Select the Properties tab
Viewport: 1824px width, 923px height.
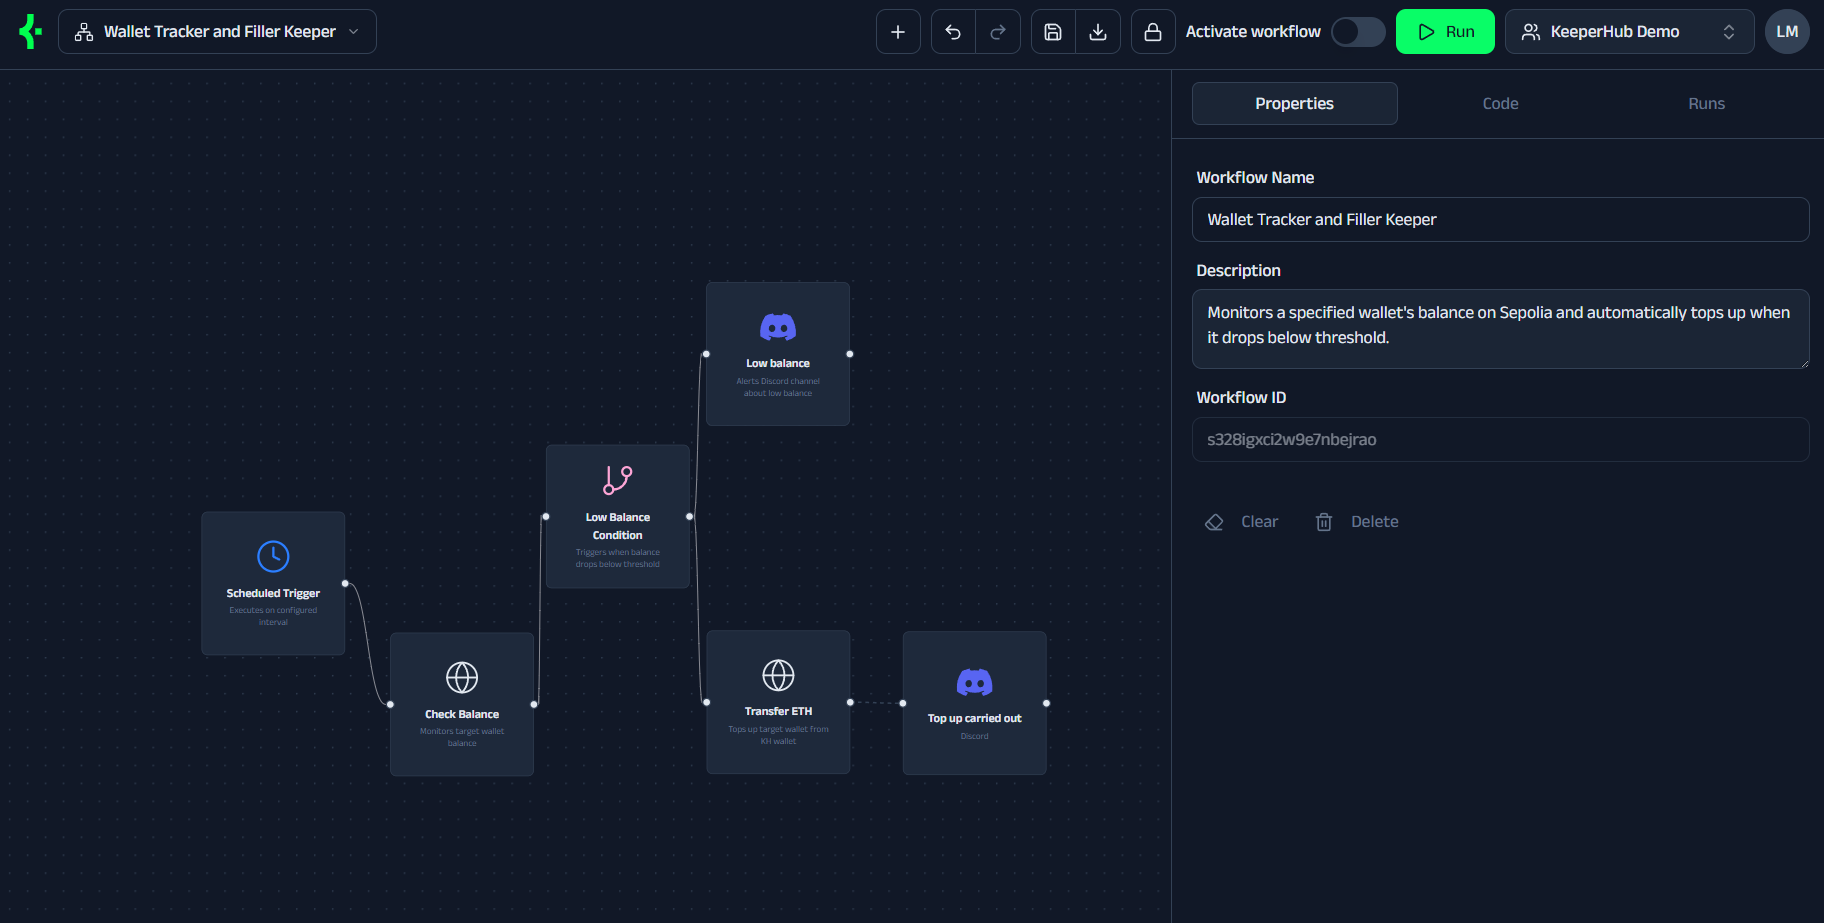coord(1294,103)
